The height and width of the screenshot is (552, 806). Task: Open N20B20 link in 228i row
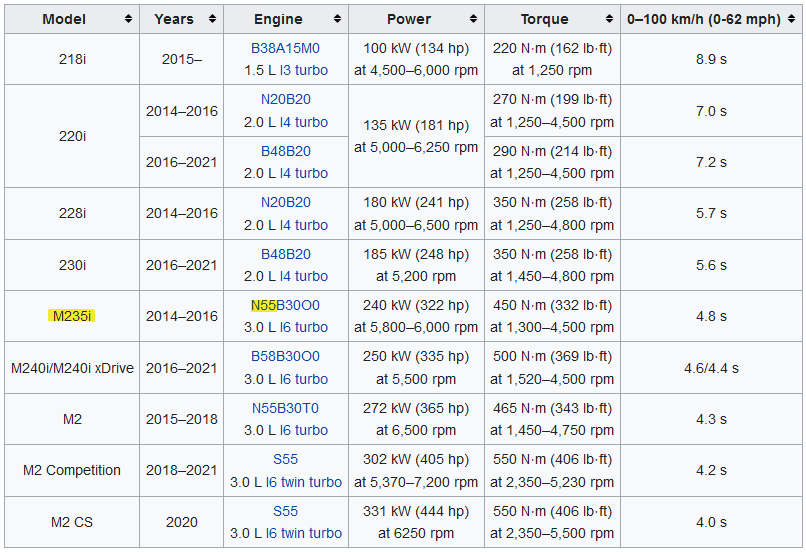286,202
